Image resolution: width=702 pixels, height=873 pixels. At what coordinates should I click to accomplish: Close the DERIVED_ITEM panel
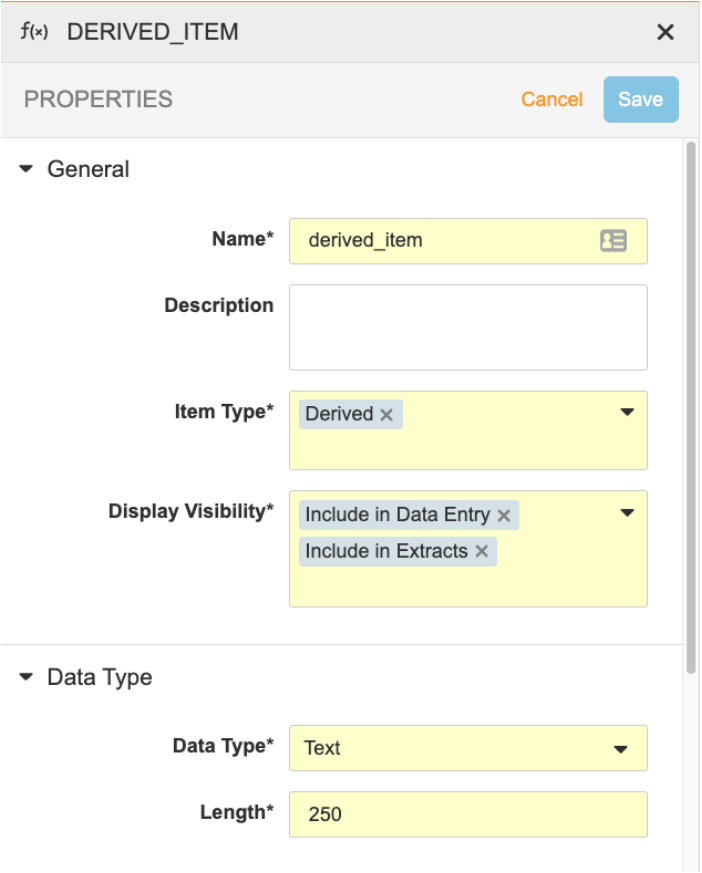tap(665, 32)
